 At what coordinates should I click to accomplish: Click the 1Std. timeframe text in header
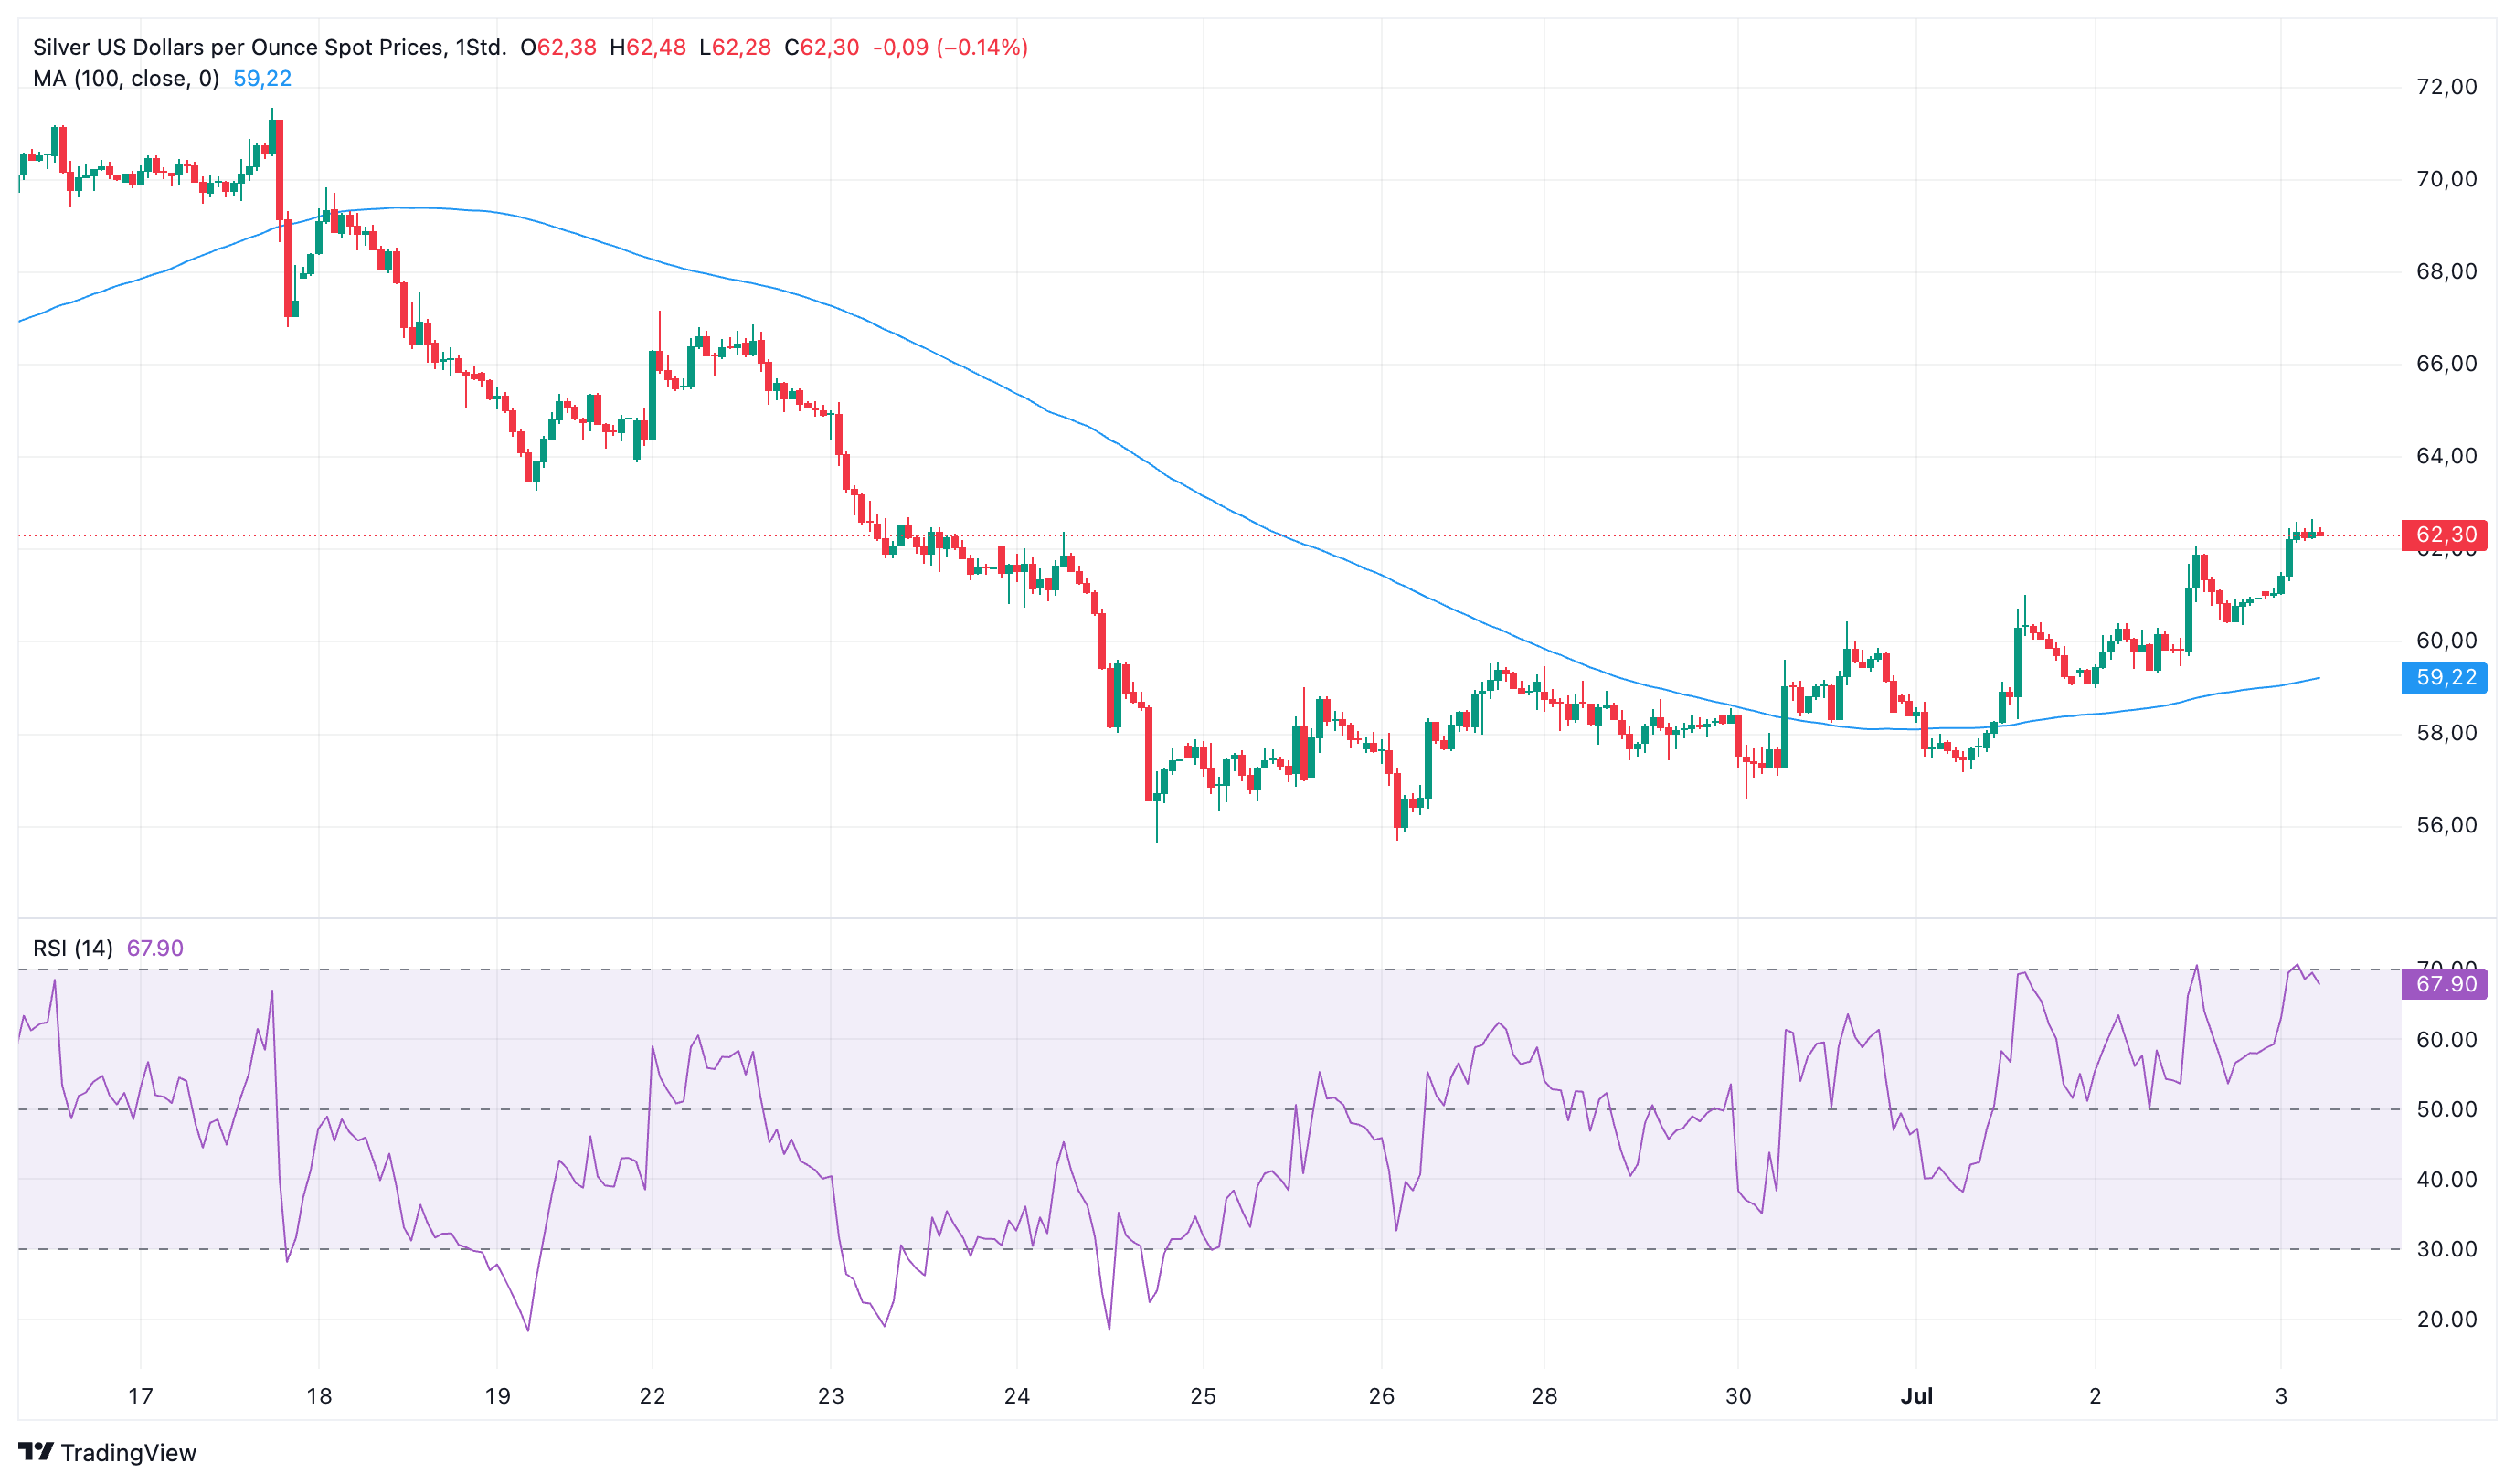(x=480, y=47)
